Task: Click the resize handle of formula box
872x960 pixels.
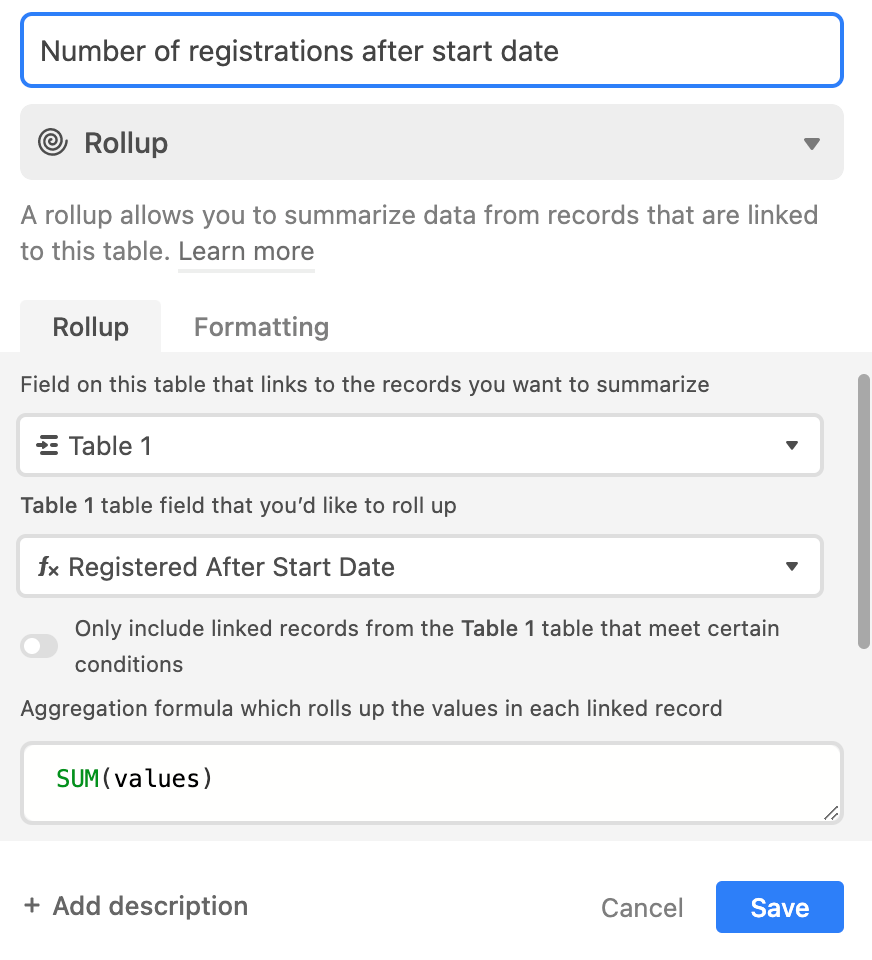Action: [830, 812]
